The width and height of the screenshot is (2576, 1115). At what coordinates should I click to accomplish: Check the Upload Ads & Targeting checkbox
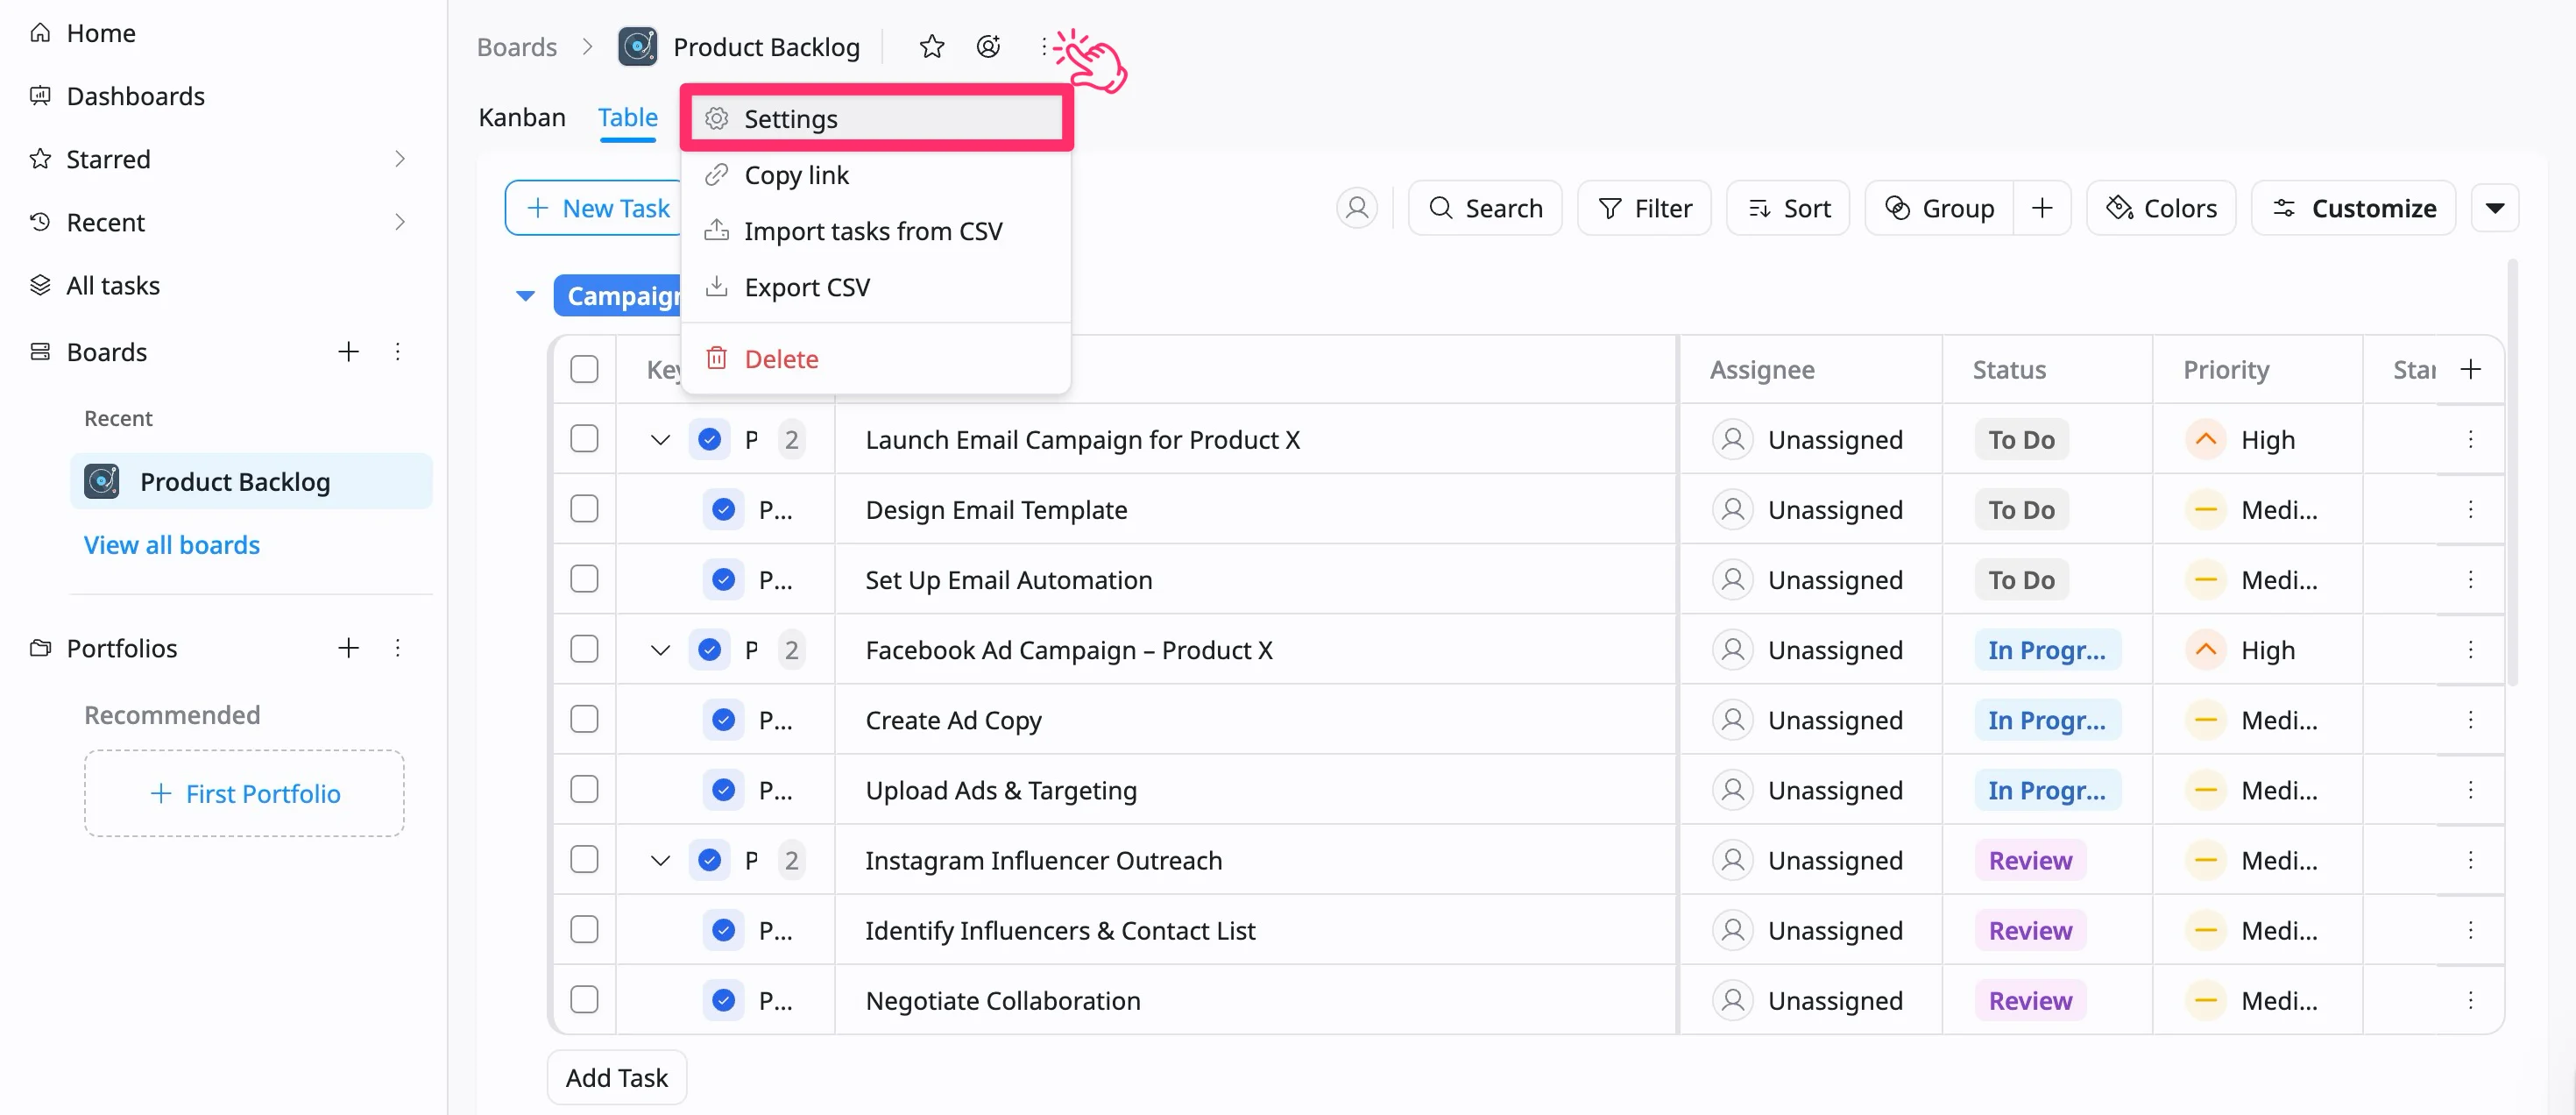[x=584, y=790]
